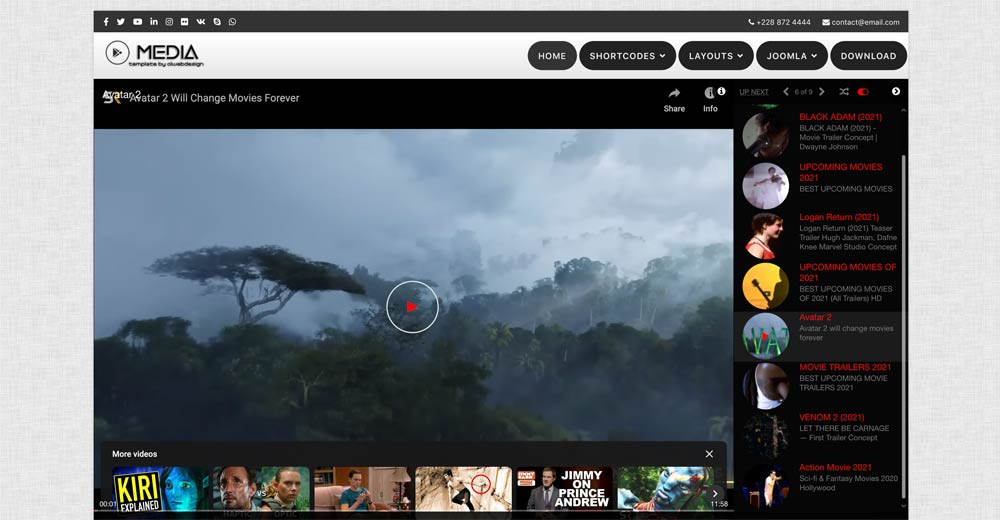Click 'Avatar 2 will change movies forever' description
Viewport: 1000px width, 520px height.
point(846,333)
